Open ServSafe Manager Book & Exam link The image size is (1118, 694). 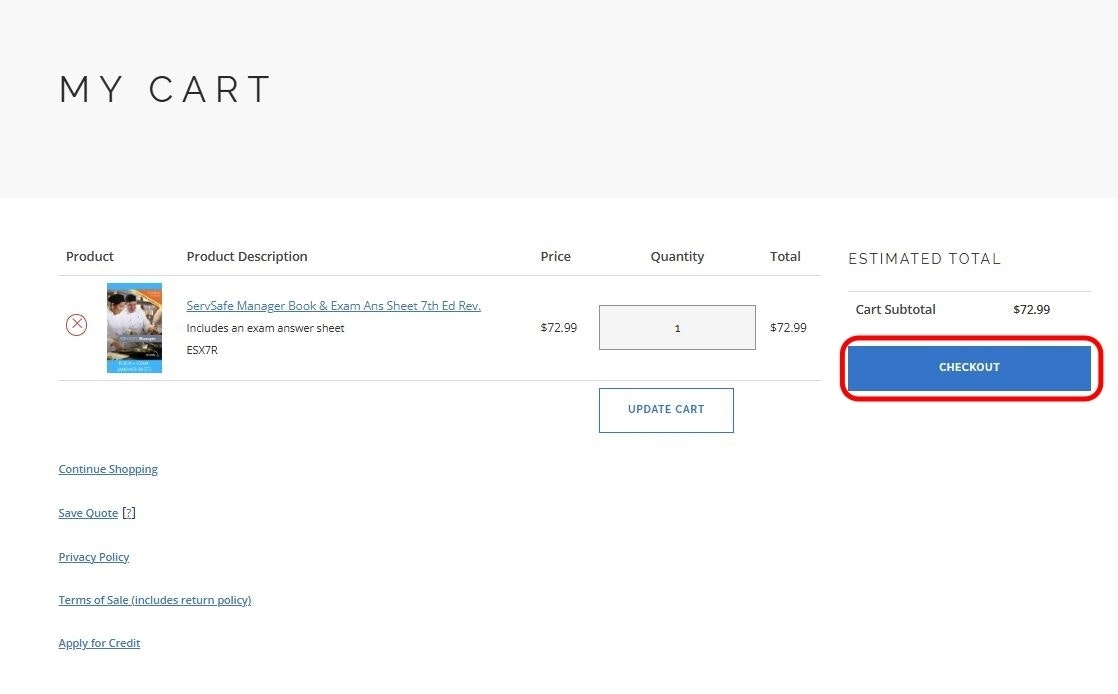click(x=333, y=306)
